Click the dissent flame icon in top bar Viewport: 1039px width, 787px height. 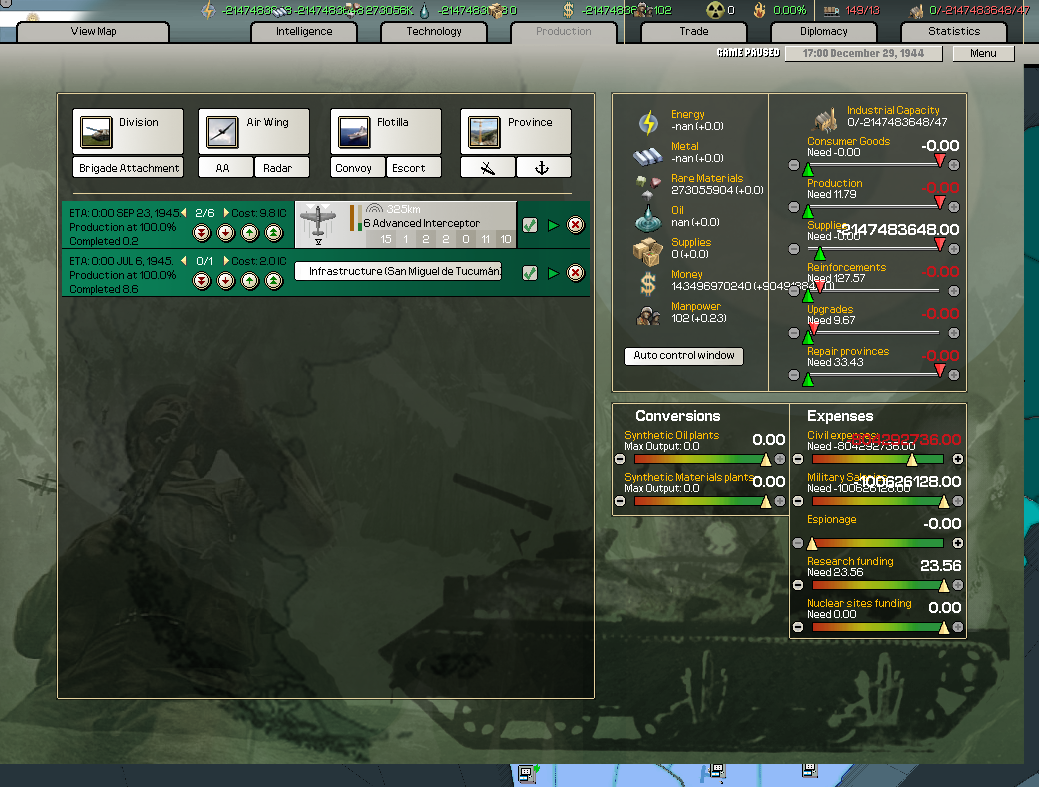click(x=759, y=10)
